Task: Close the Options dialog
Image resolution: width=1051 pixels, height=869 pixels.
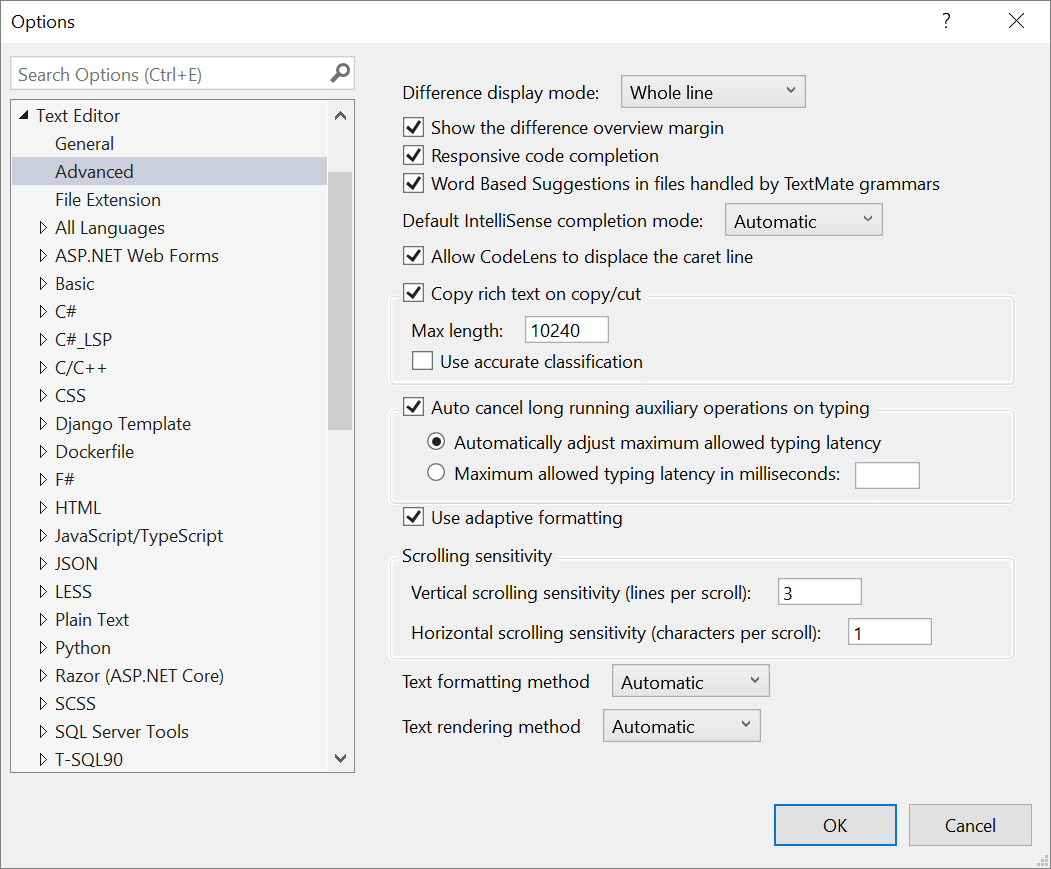Action: pyautogui.click(x=1016, y=21)
